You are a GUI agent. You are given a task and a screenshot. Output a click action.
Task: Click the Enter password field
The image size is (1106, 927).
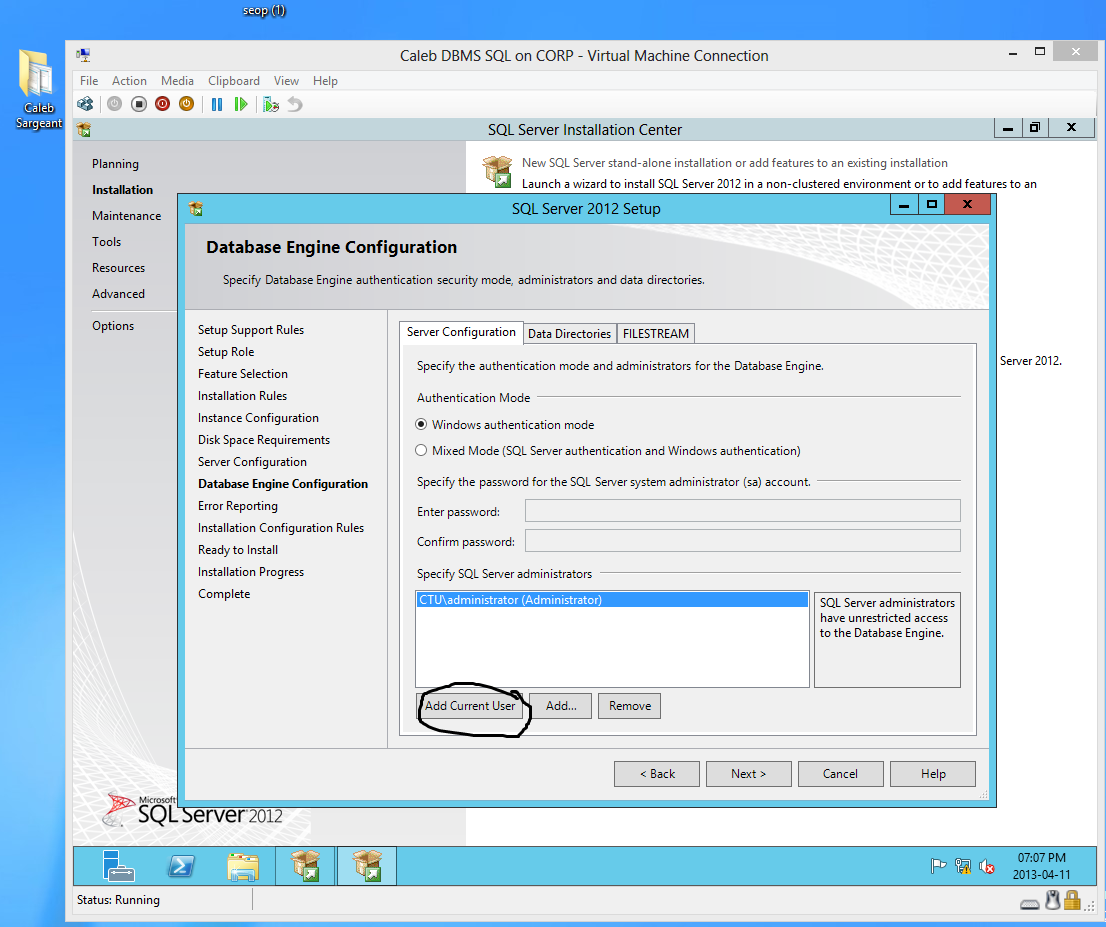pyautogui.click(x=743, y=511)
